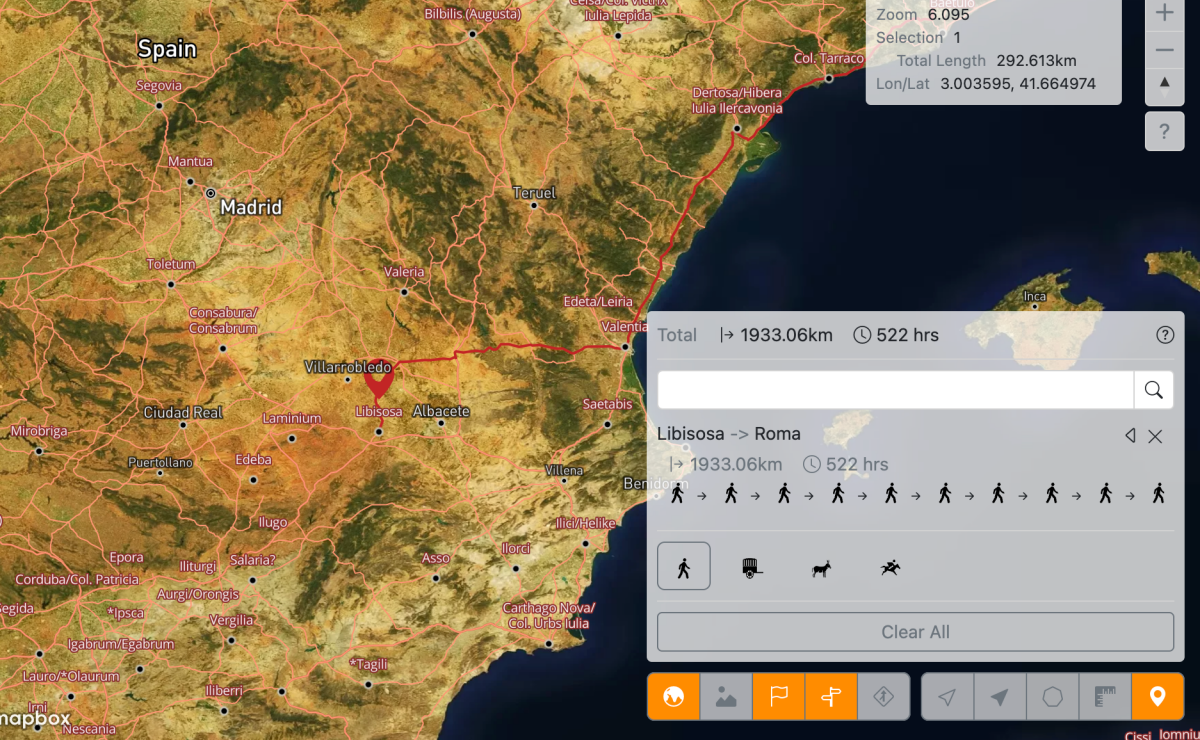Toggle the terrain image layer
1200x740 pixels.
(726, 697)
